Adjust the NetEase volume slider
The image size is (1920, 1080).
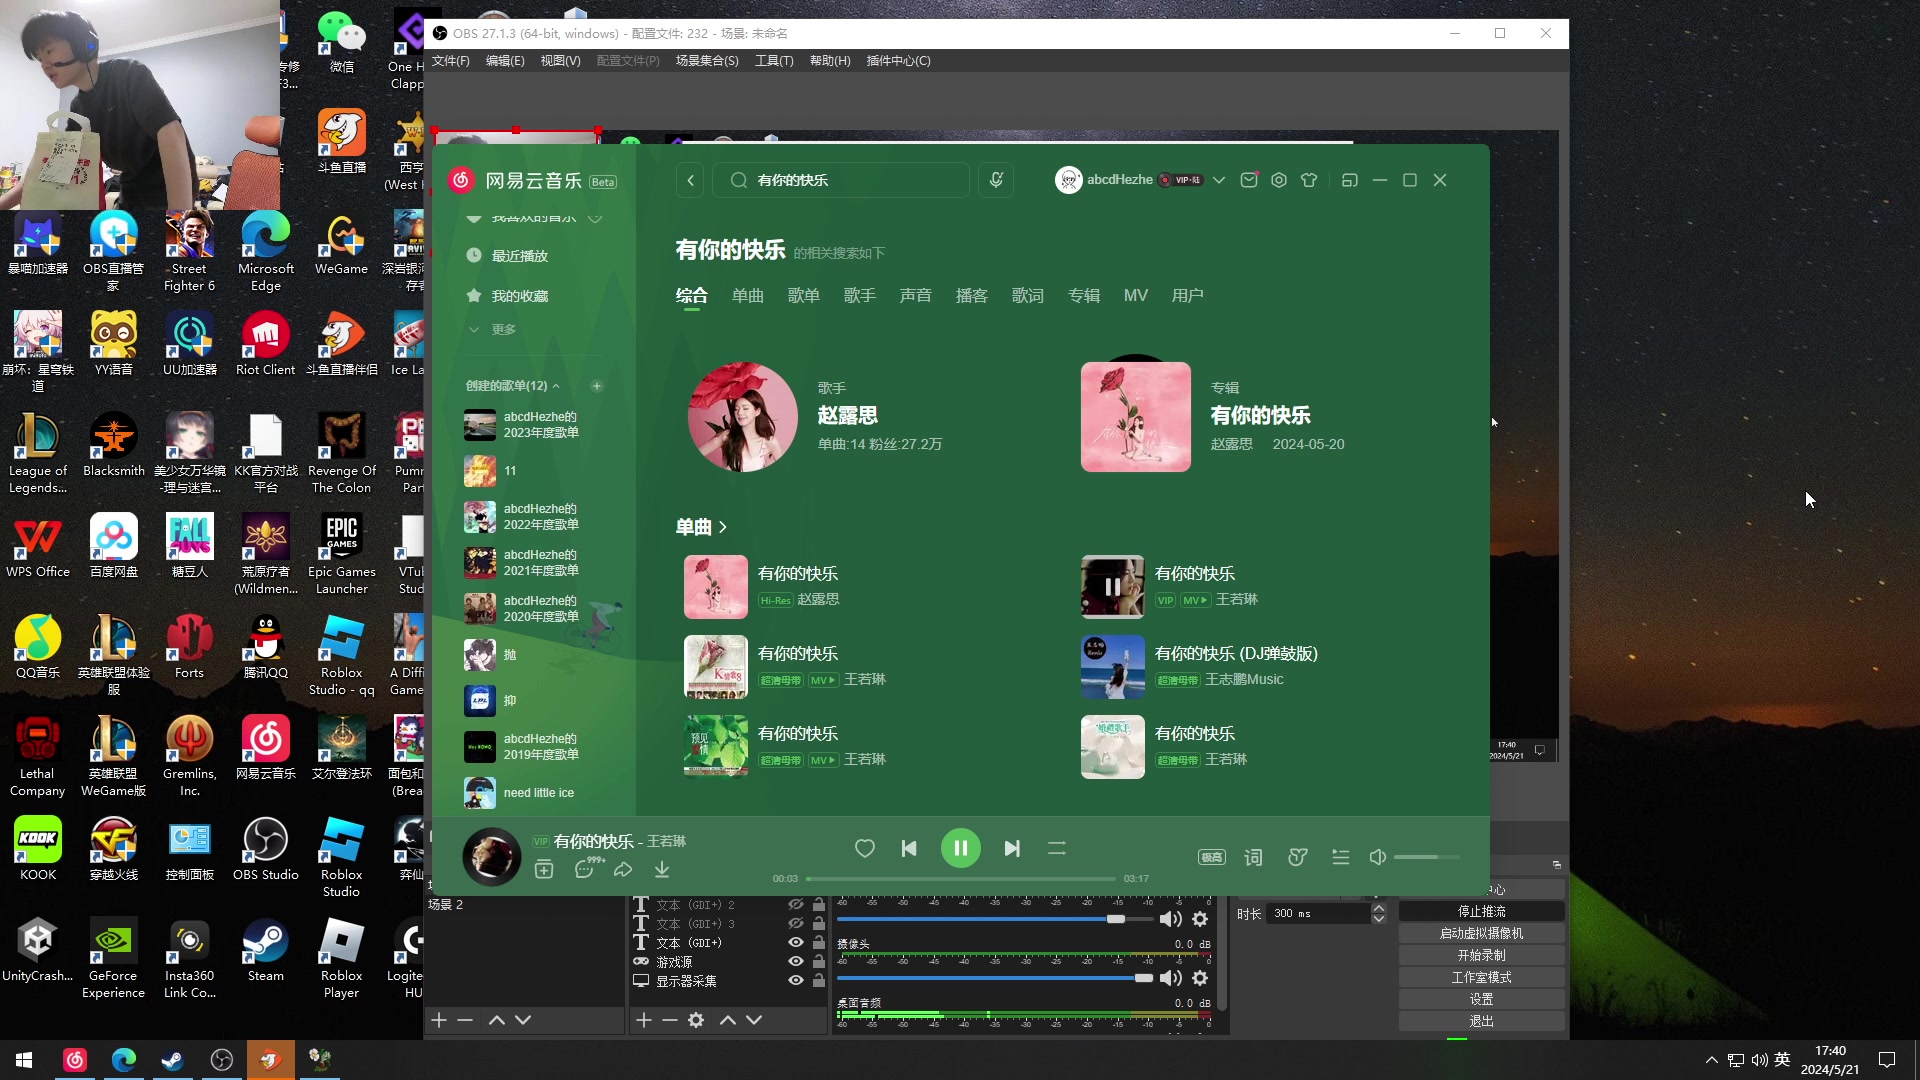(x=1427, y=857)
